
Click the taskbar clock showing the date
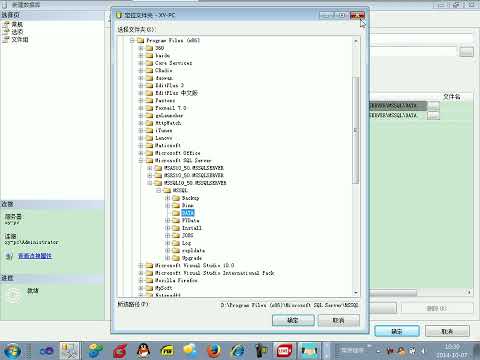point(452,351)
